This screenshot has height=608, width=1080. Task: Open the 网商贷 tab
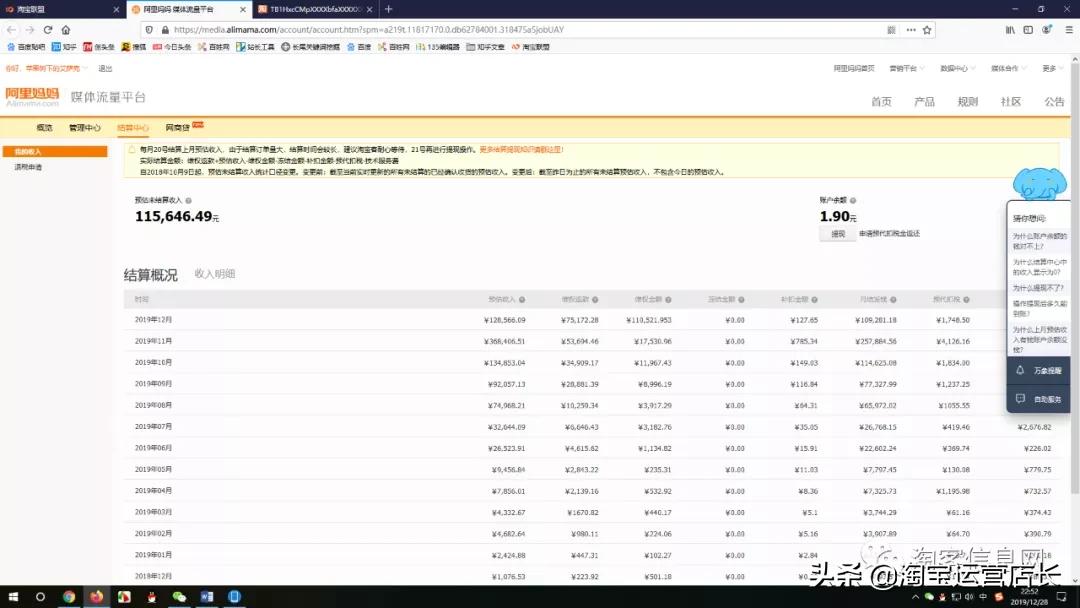[x=178, y=127]
